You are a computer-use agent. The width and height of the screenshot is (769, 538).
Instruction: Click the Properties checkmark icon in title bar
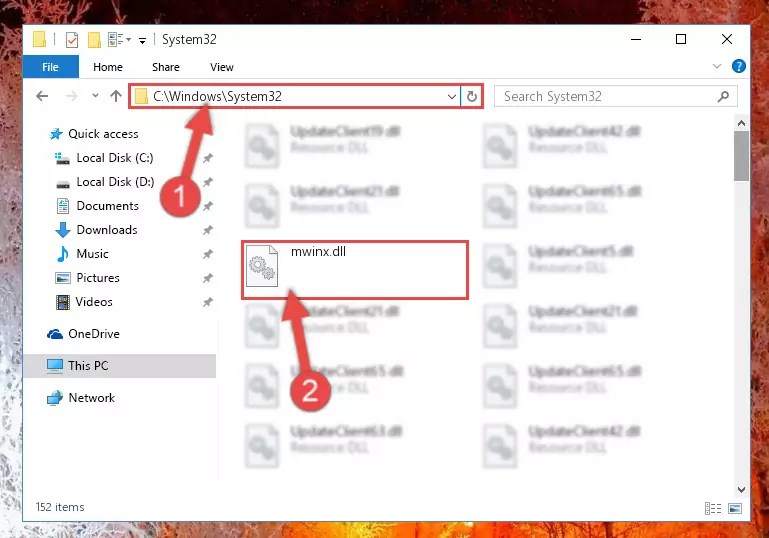point(72,39)
